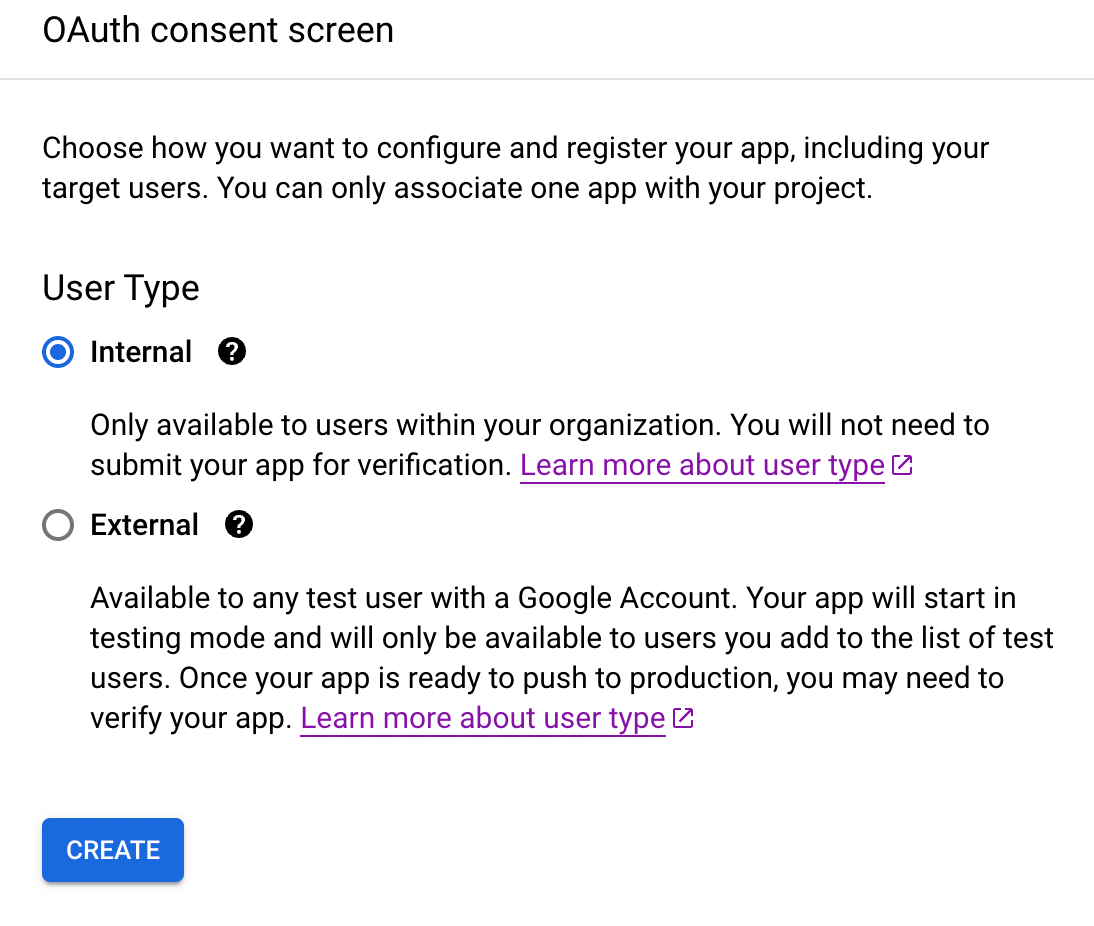Open the help tooltip beside External
The image size is (1094, 926).
click(x=239, y=525)
